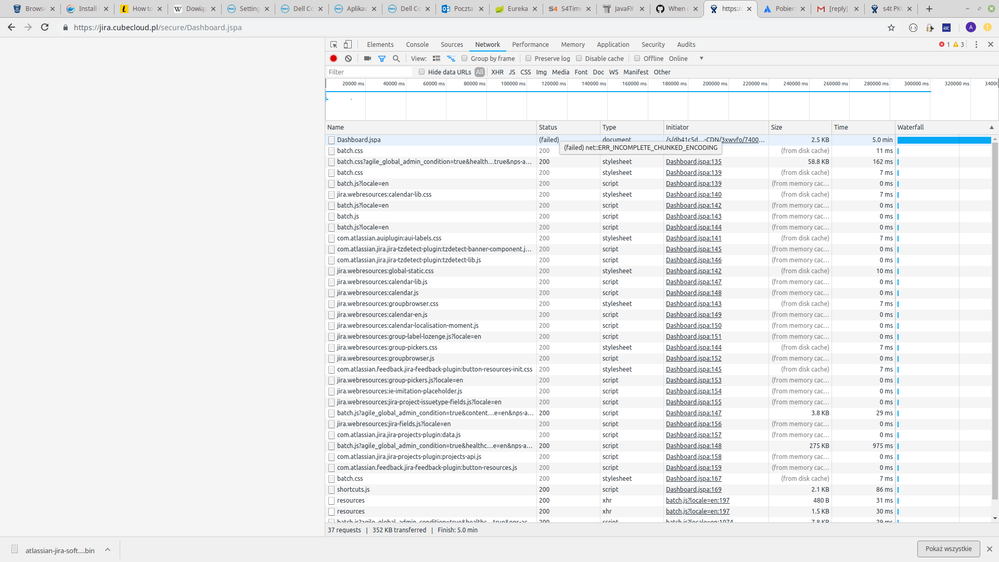Viewport: 999px width, 562px height.
Task: Open batch.js?locale=en:197 initiator link for 480 B row
Action: 698,500
